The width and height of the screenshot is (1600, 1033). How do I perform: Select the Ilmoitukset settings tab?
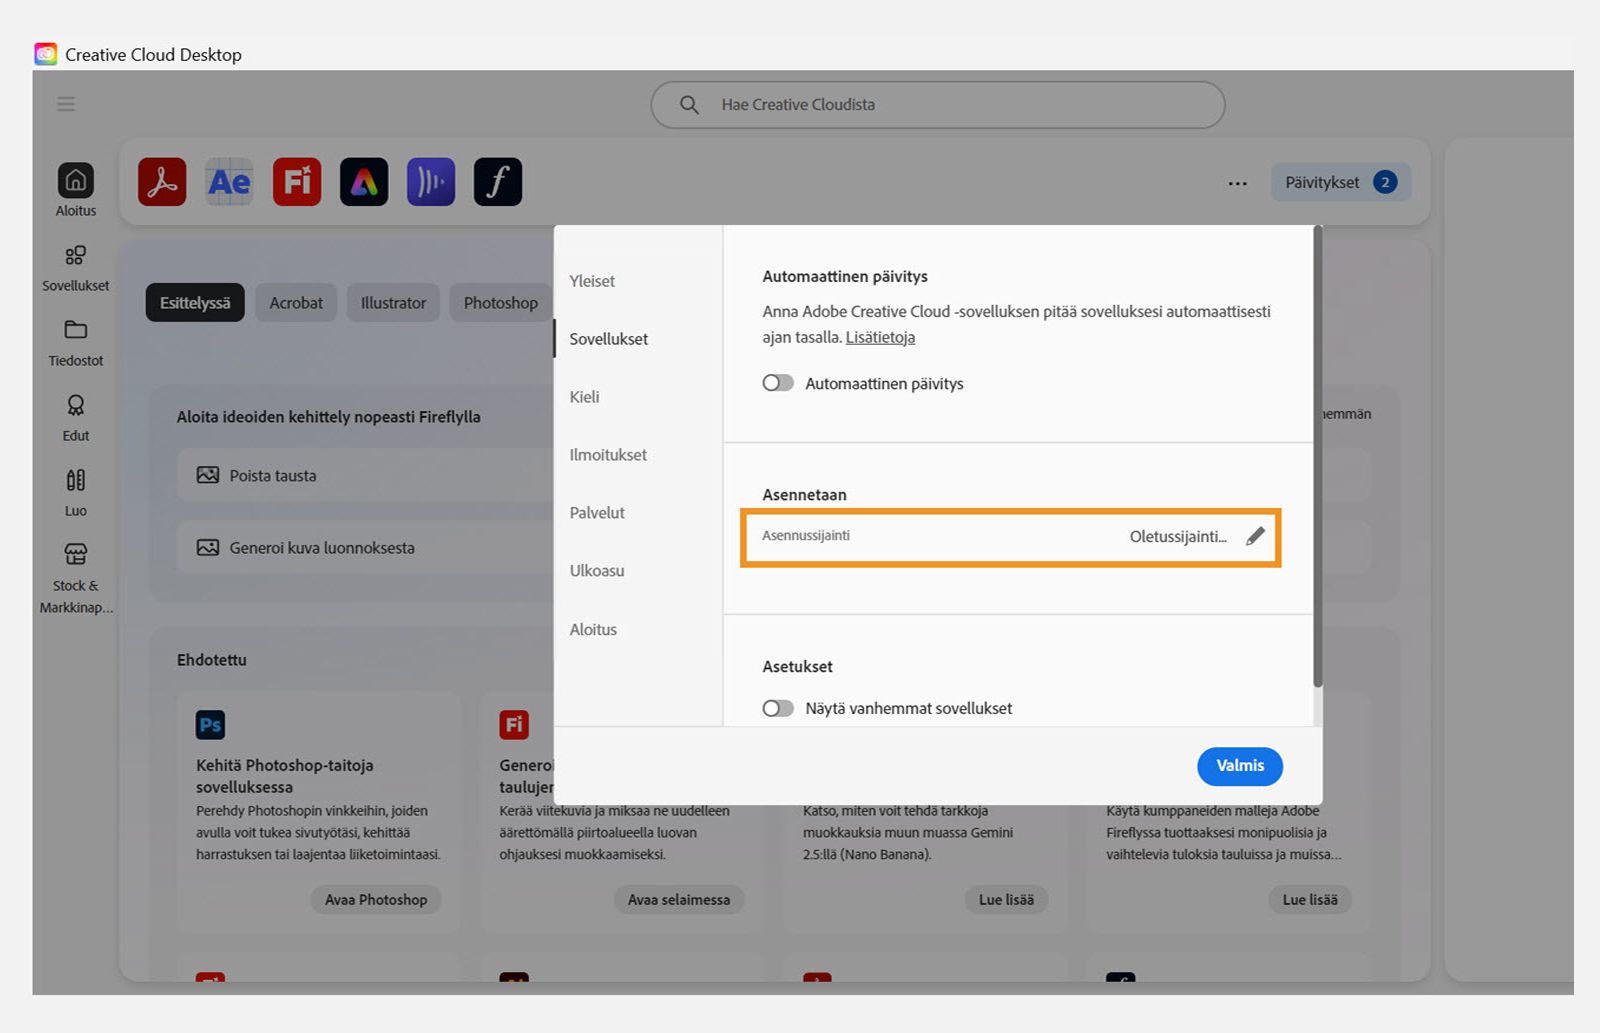coord(608,455)
